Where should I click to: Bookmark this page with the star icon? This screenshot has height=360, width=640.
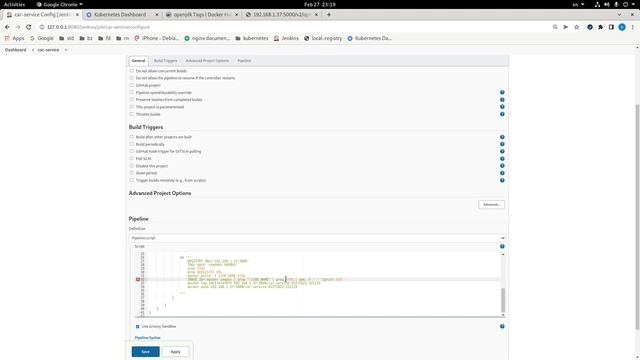(576, 27)
